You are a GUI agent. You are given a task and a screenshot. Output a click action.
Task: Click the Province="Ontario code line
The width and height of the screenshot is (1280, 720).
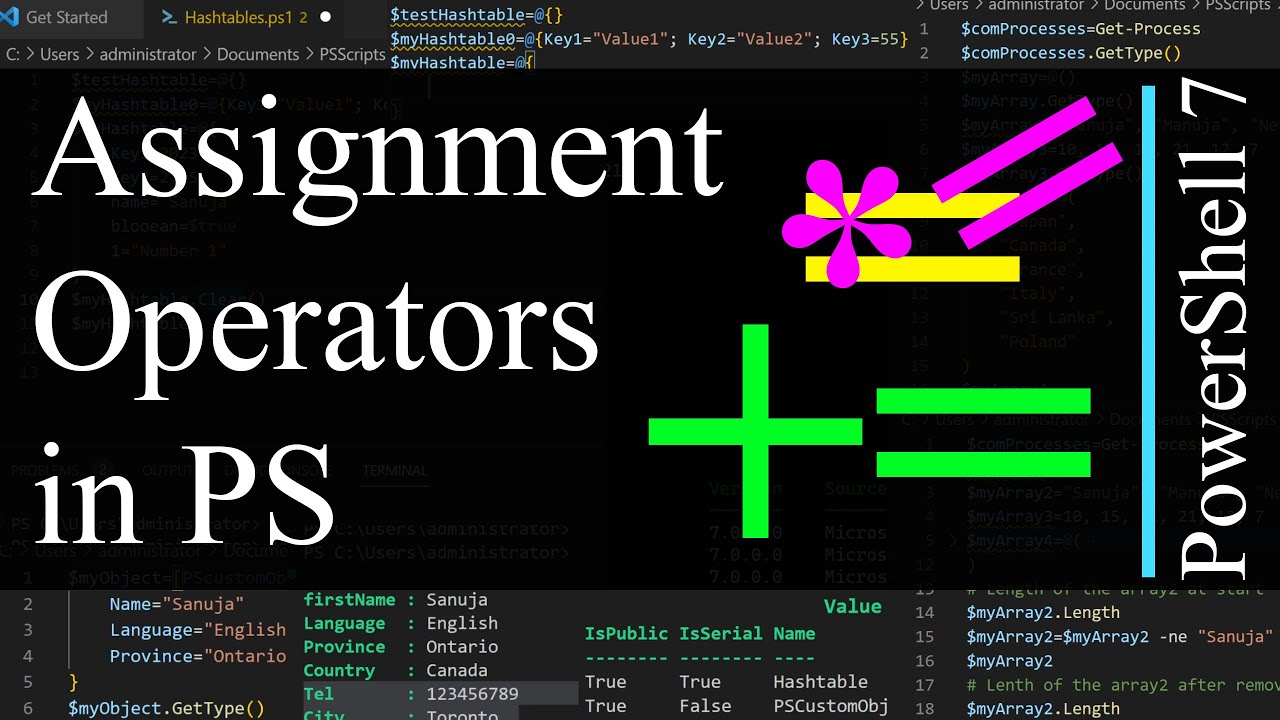click(x=198, y=656)
